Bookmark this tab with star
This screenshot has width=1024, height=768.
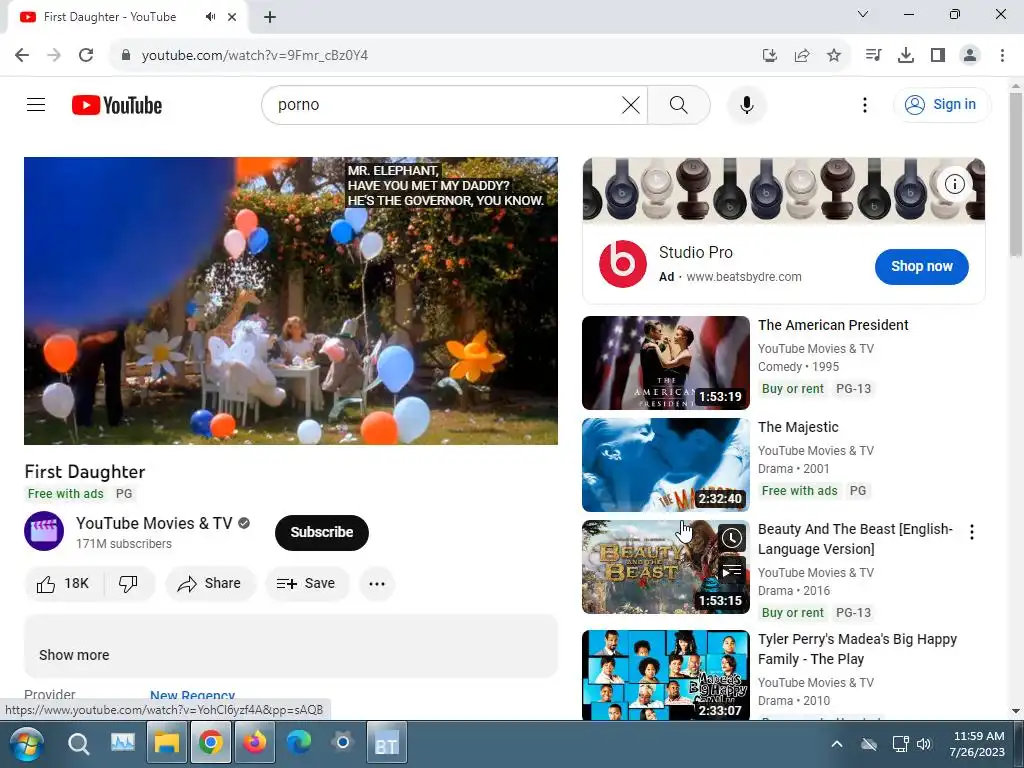click(834, 56)
